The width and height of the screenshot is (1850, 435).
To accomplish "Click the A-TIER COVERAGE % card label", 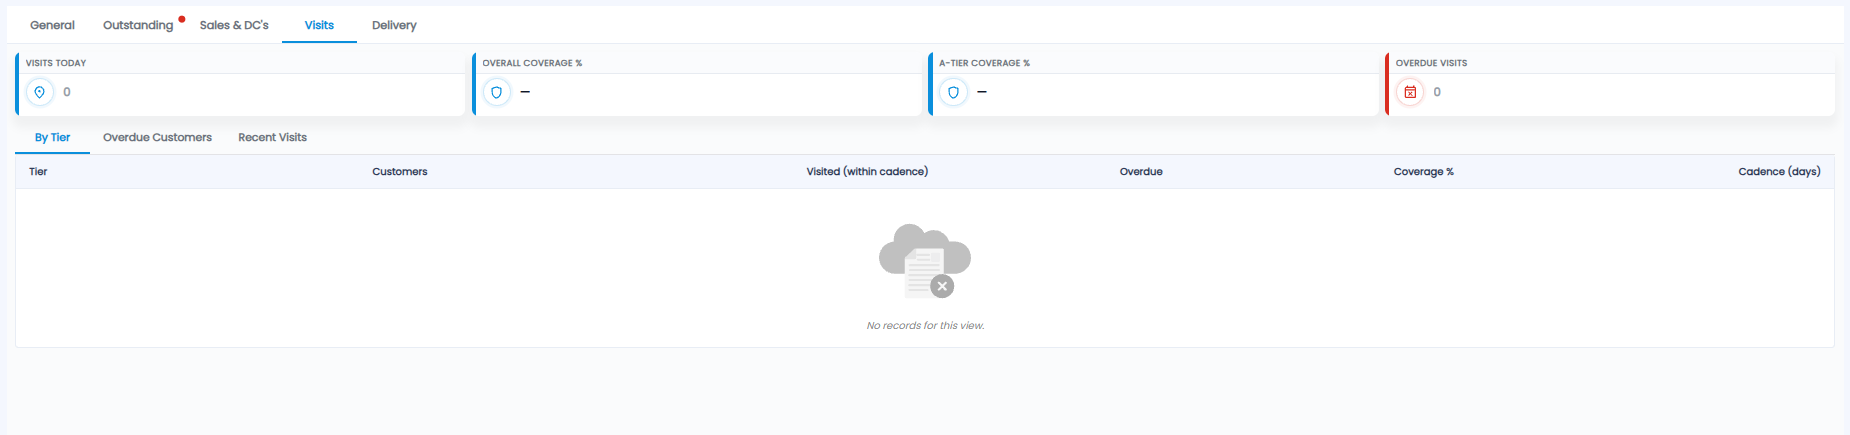I will coord(984,63).
